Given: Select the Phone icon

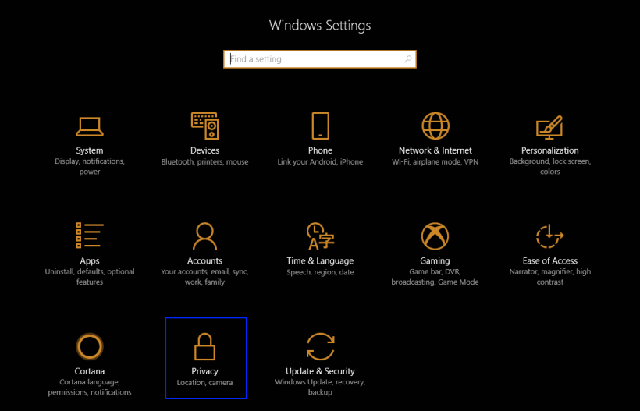Looking at the screenshot, I should tap(320, 126).
